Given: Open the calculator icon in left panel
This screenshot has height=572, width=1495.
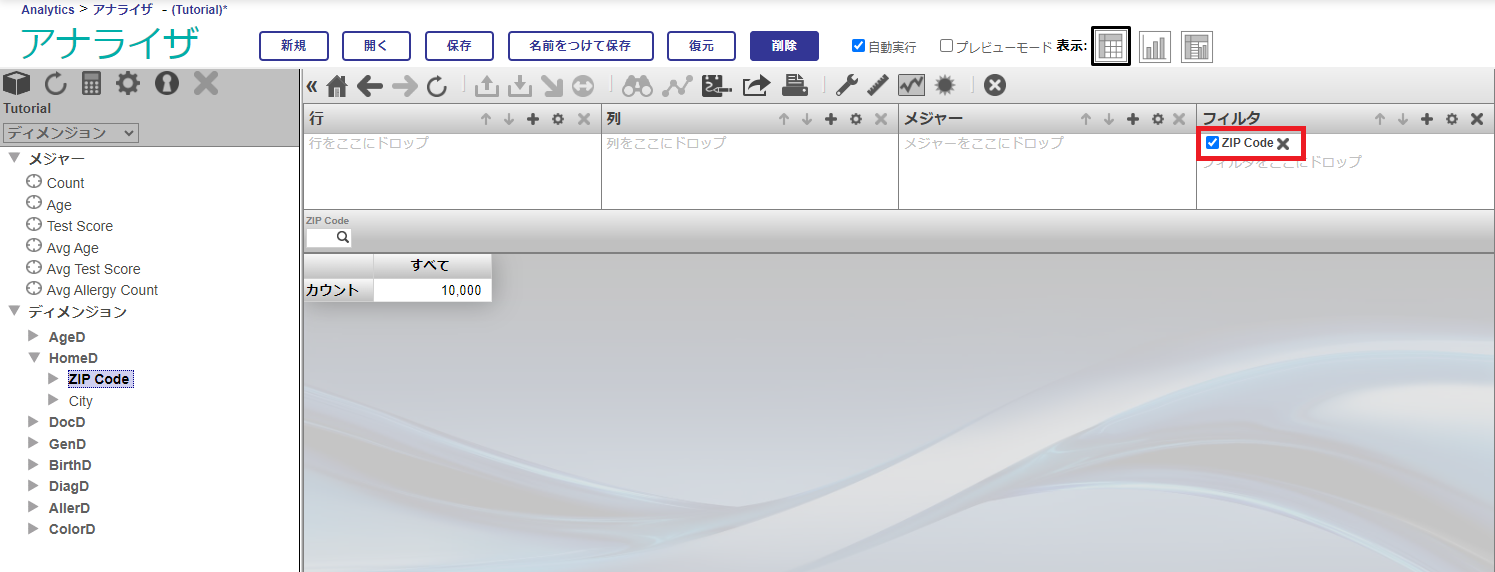Looking at the screenshot, I should point(92,83).
